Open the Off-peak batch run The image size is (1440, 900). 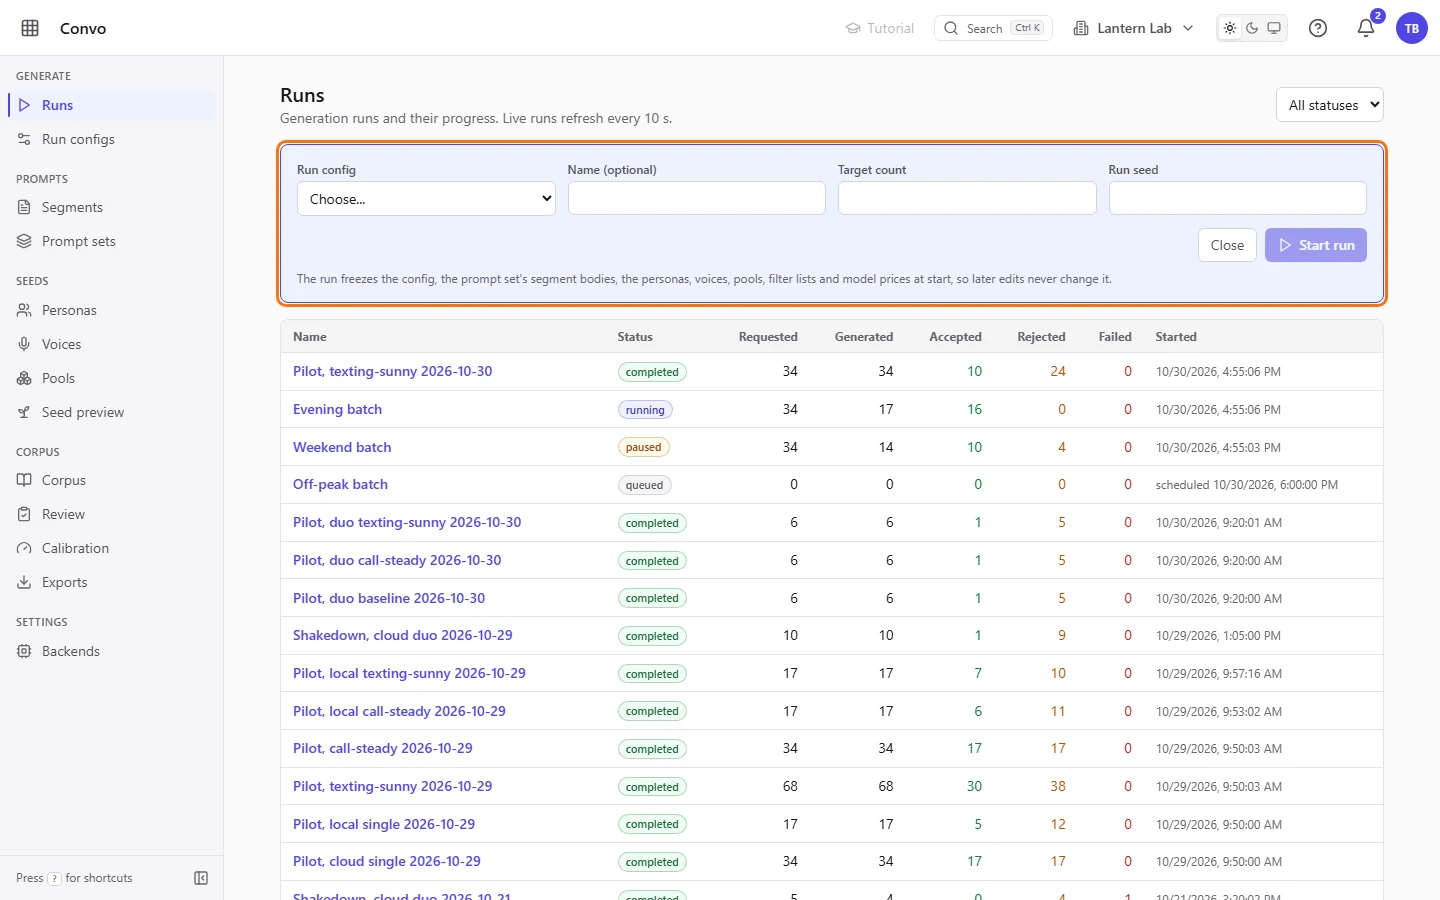point(340,484)
